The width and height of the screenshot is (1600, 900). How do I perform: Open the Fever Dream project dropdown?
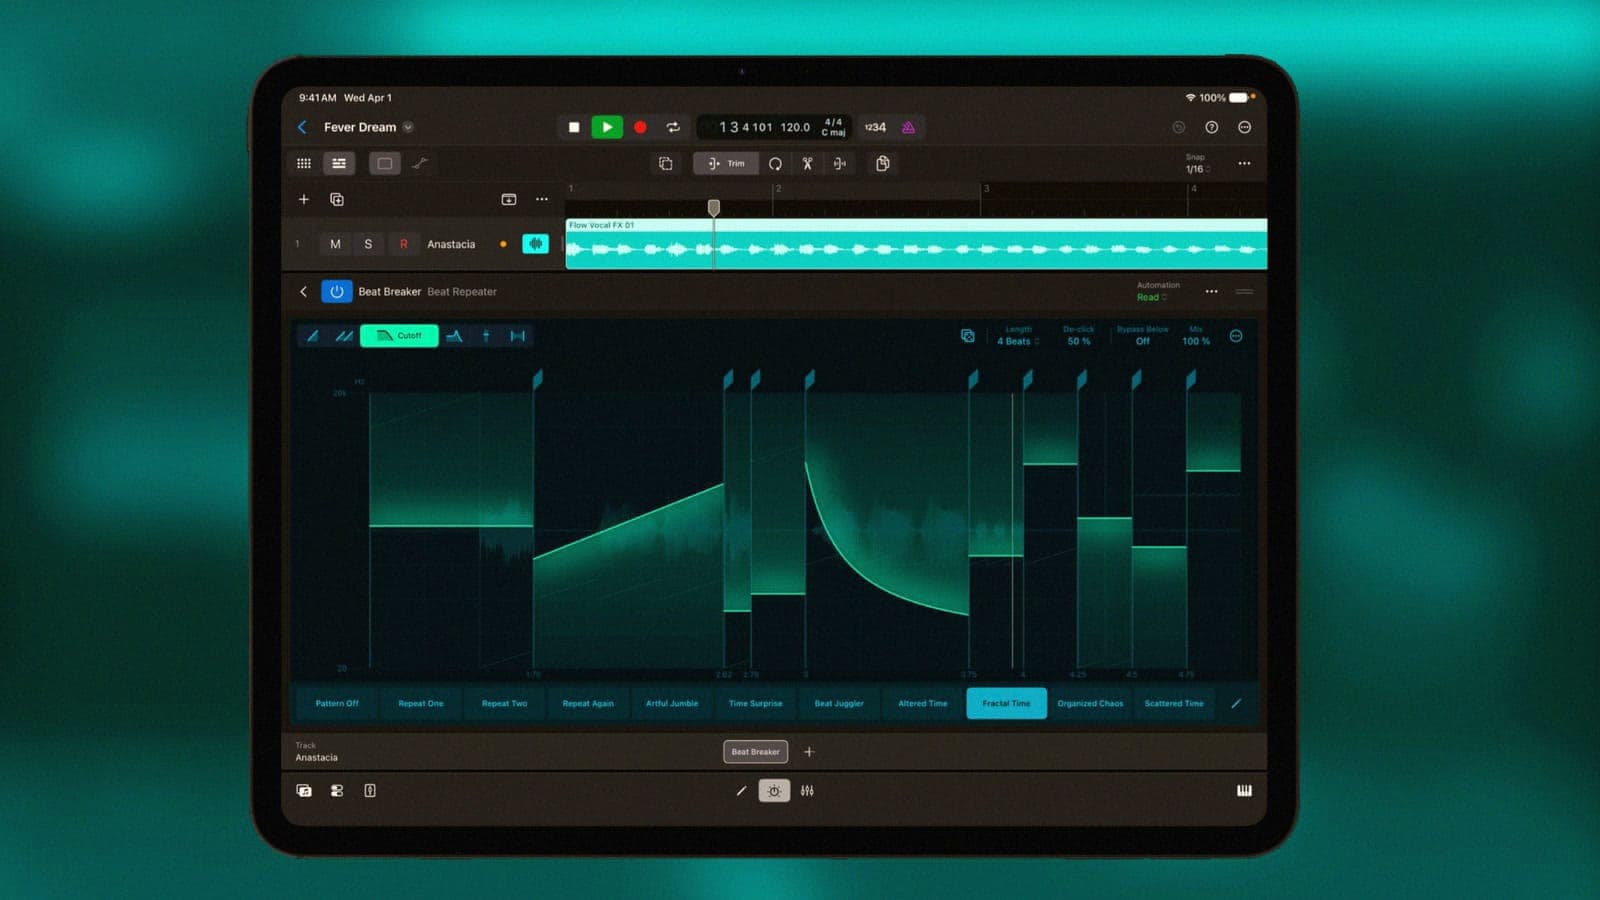[408, 127]
